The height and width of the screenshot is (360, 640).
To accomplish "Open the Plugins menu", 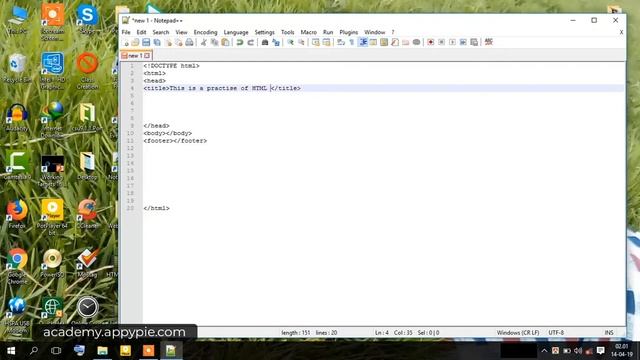I will pos(349,32).
